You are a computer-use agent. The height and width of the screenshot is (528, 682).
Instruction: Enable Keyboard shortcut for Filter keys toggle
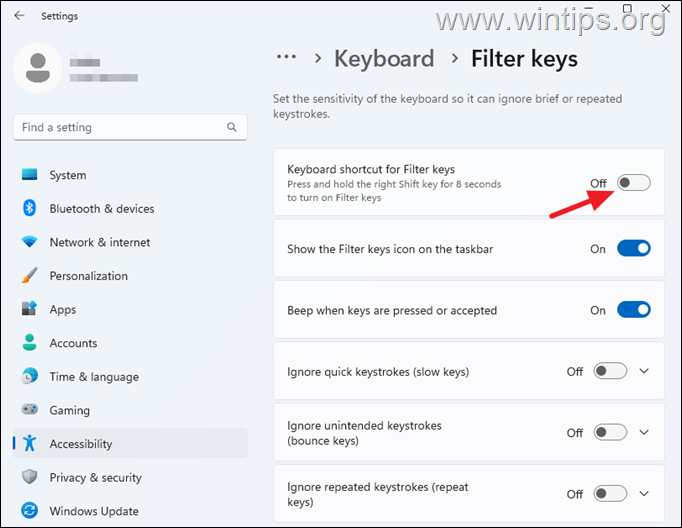(x=634, y=183)
